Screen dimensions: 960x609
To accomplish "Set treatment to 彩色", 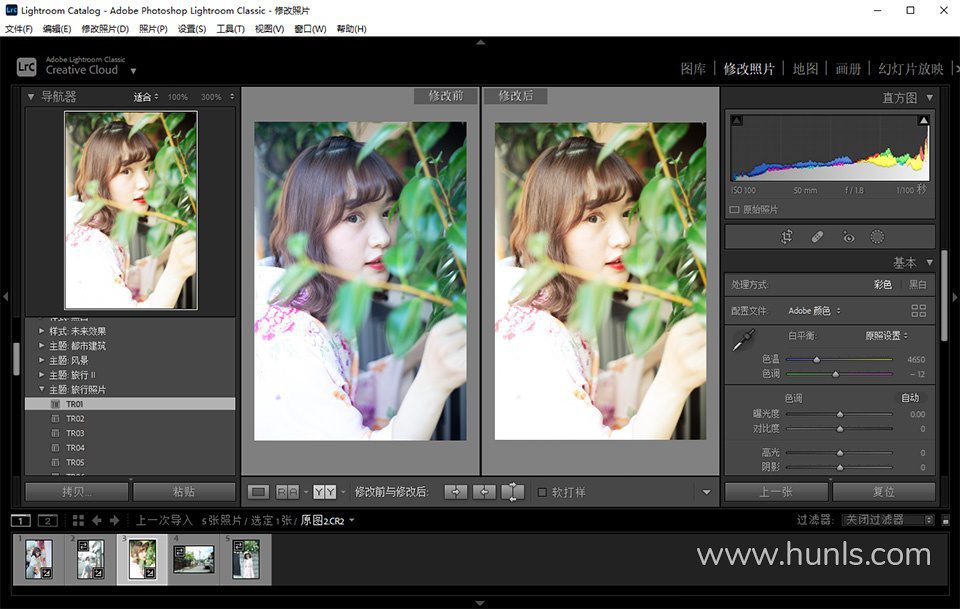I will point(882,285).
